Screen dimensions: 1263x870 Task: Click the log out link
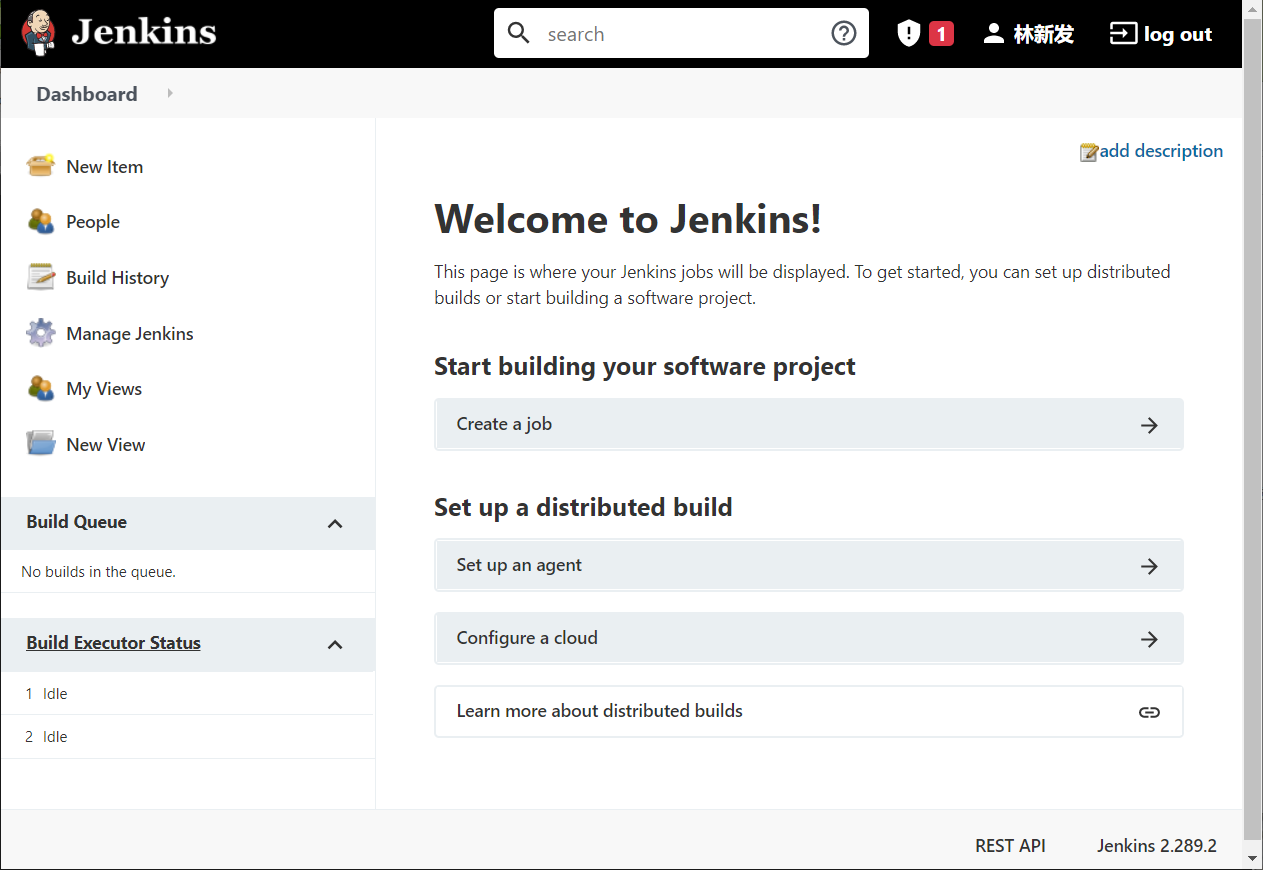point(1178,34)
